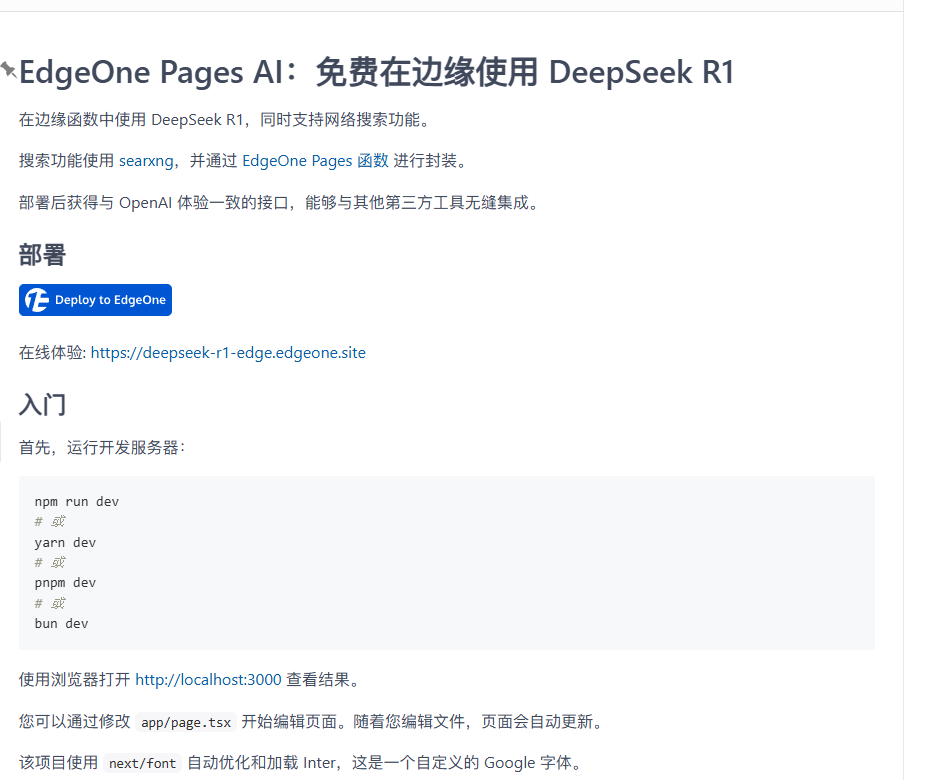The width and height of the screenshot is (927, 780).
Task: Open the deepseek-r1-edge.edgeone.site demo link
Action: click(228, 352)
